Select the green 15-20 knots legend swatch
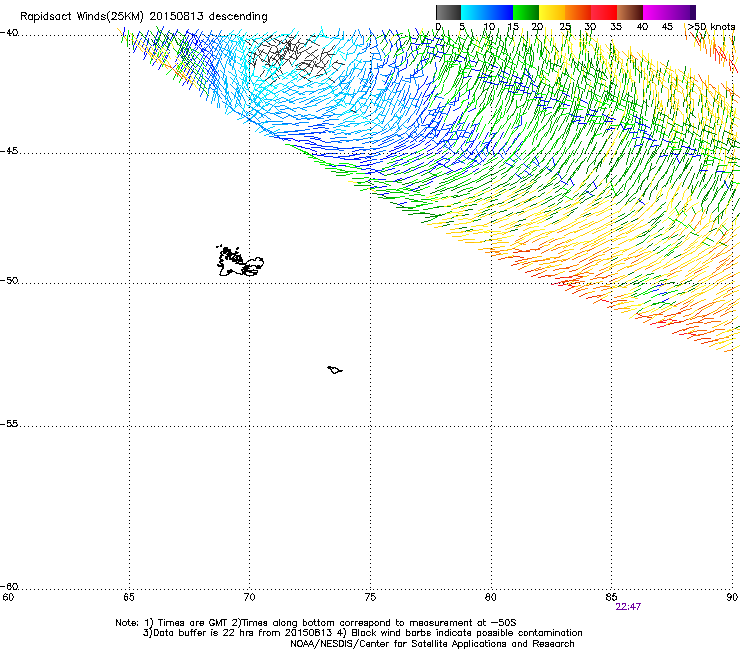 526,12
